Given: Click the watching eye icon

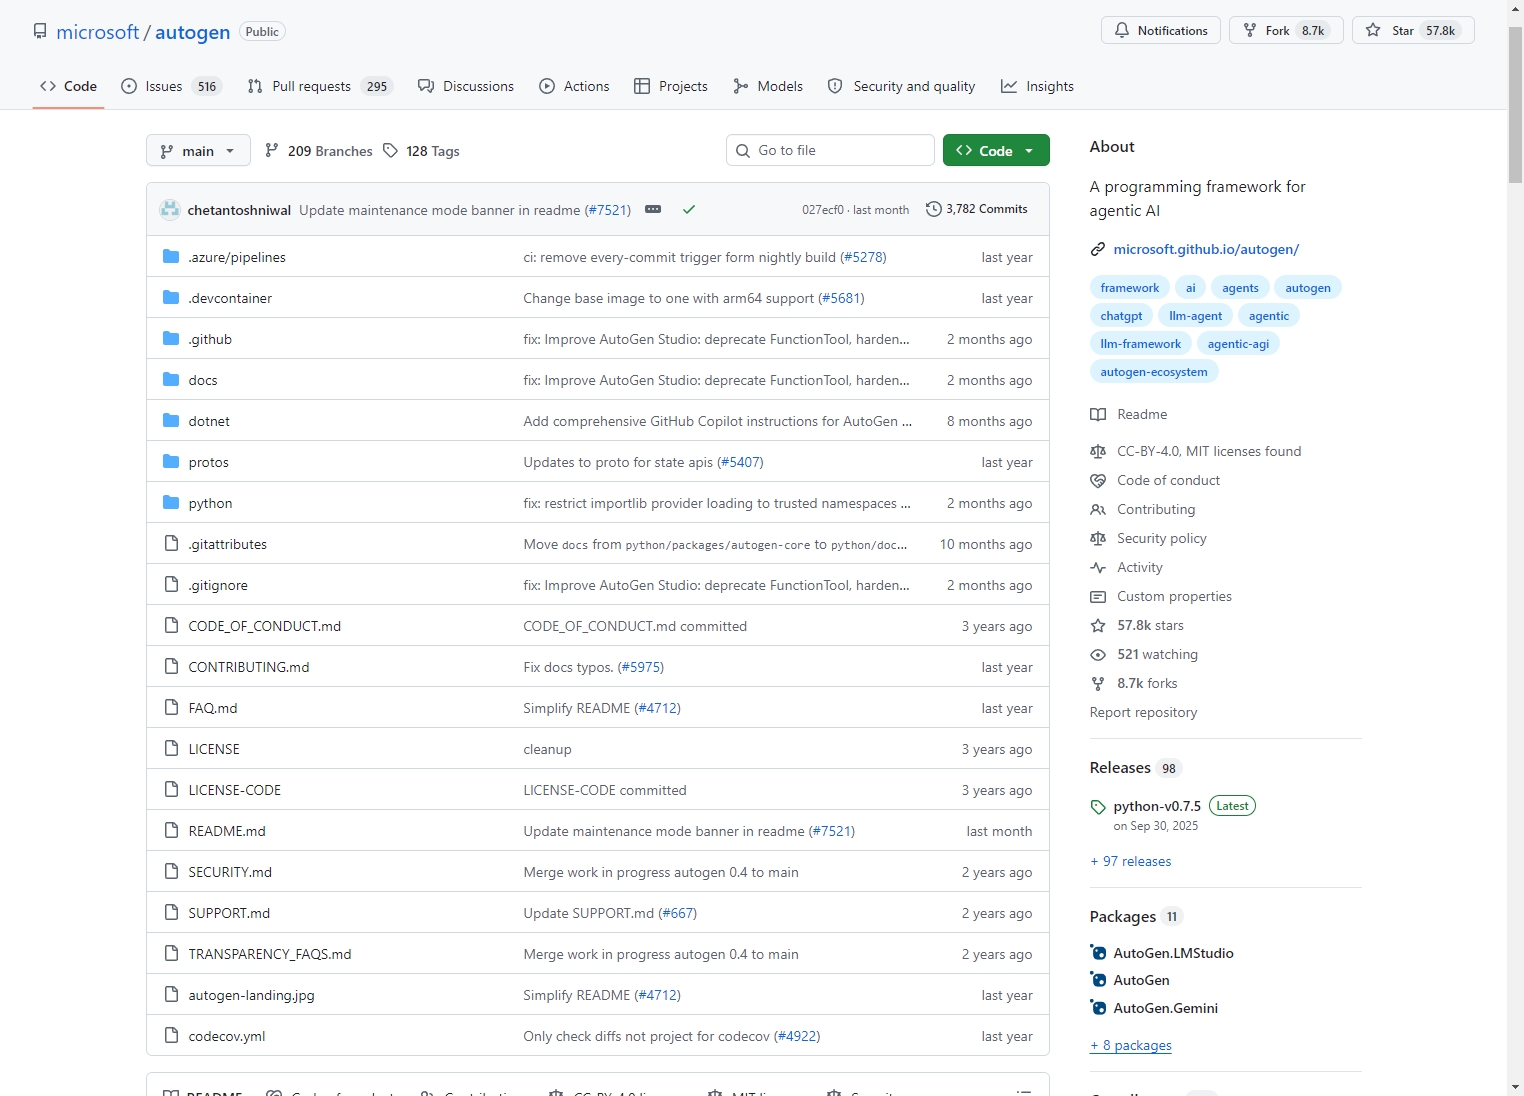Looking at the screenshot, I should [1098, 654].
